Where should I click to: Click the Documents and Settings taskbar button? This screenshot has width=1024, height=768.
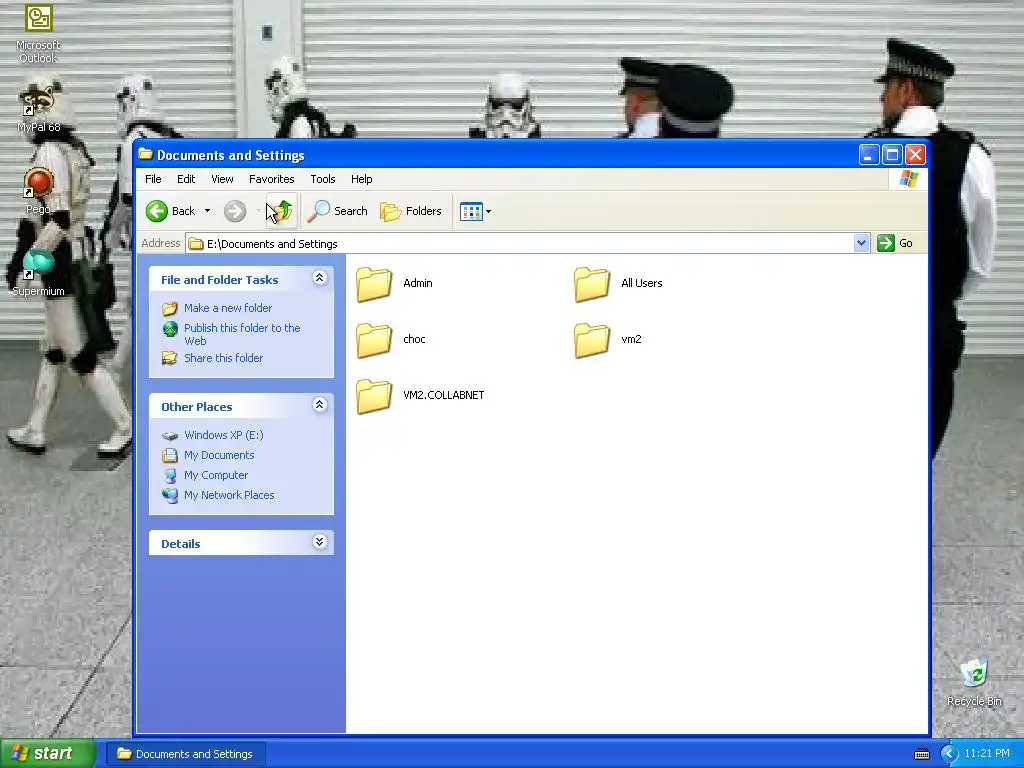[185, 754]
